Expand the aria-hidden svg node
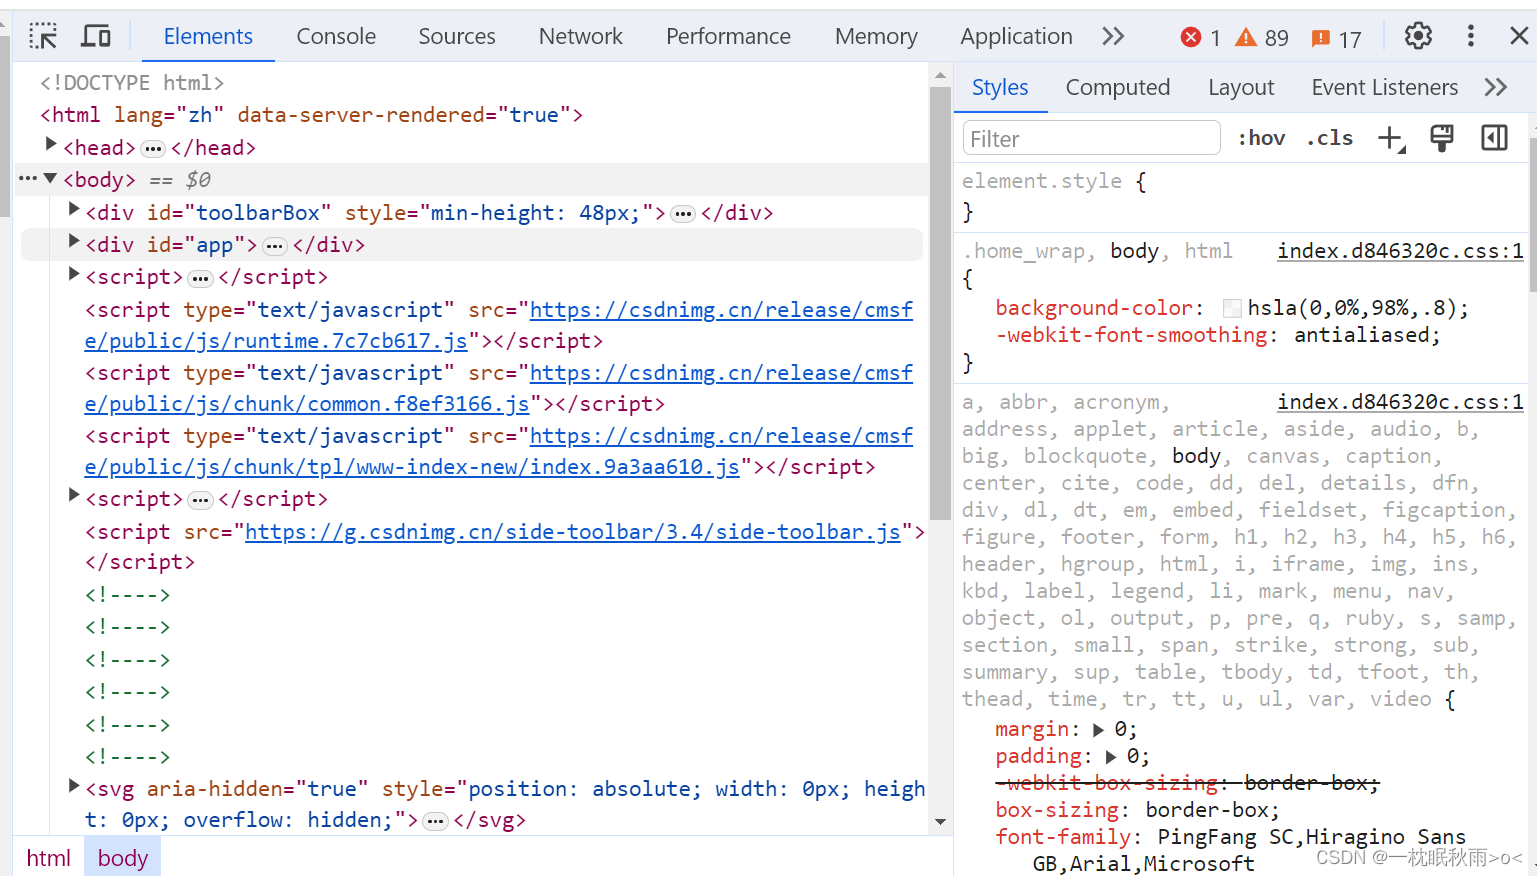The height and width of the screenshot is (876, 1537). (73, 786)
